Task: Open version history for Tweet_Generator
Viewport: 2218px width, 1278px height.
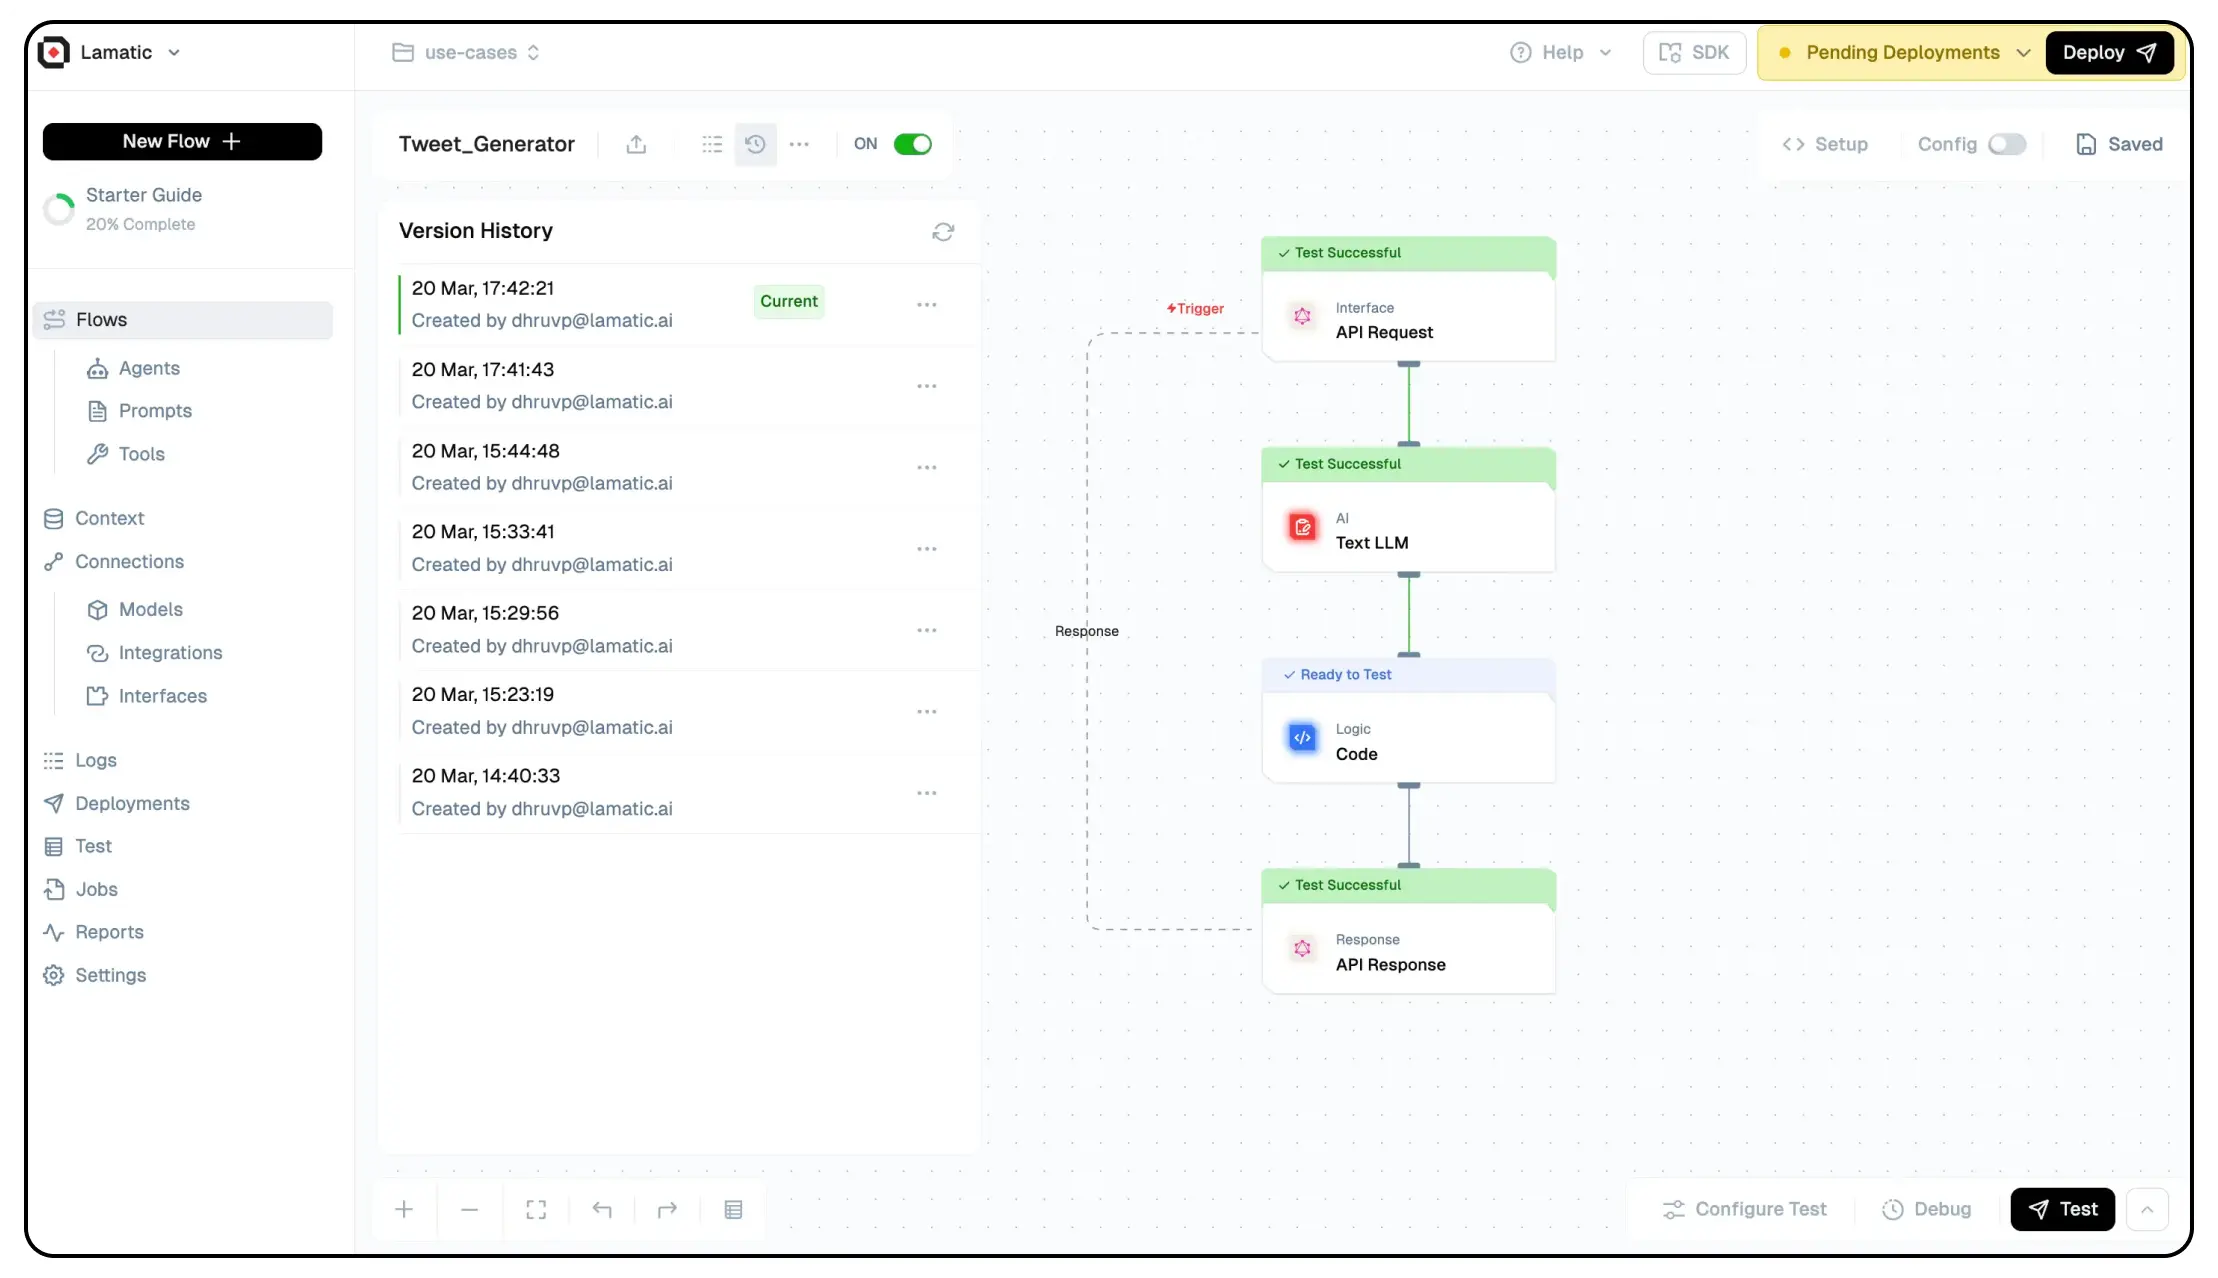Action: [x=756, y=144]
